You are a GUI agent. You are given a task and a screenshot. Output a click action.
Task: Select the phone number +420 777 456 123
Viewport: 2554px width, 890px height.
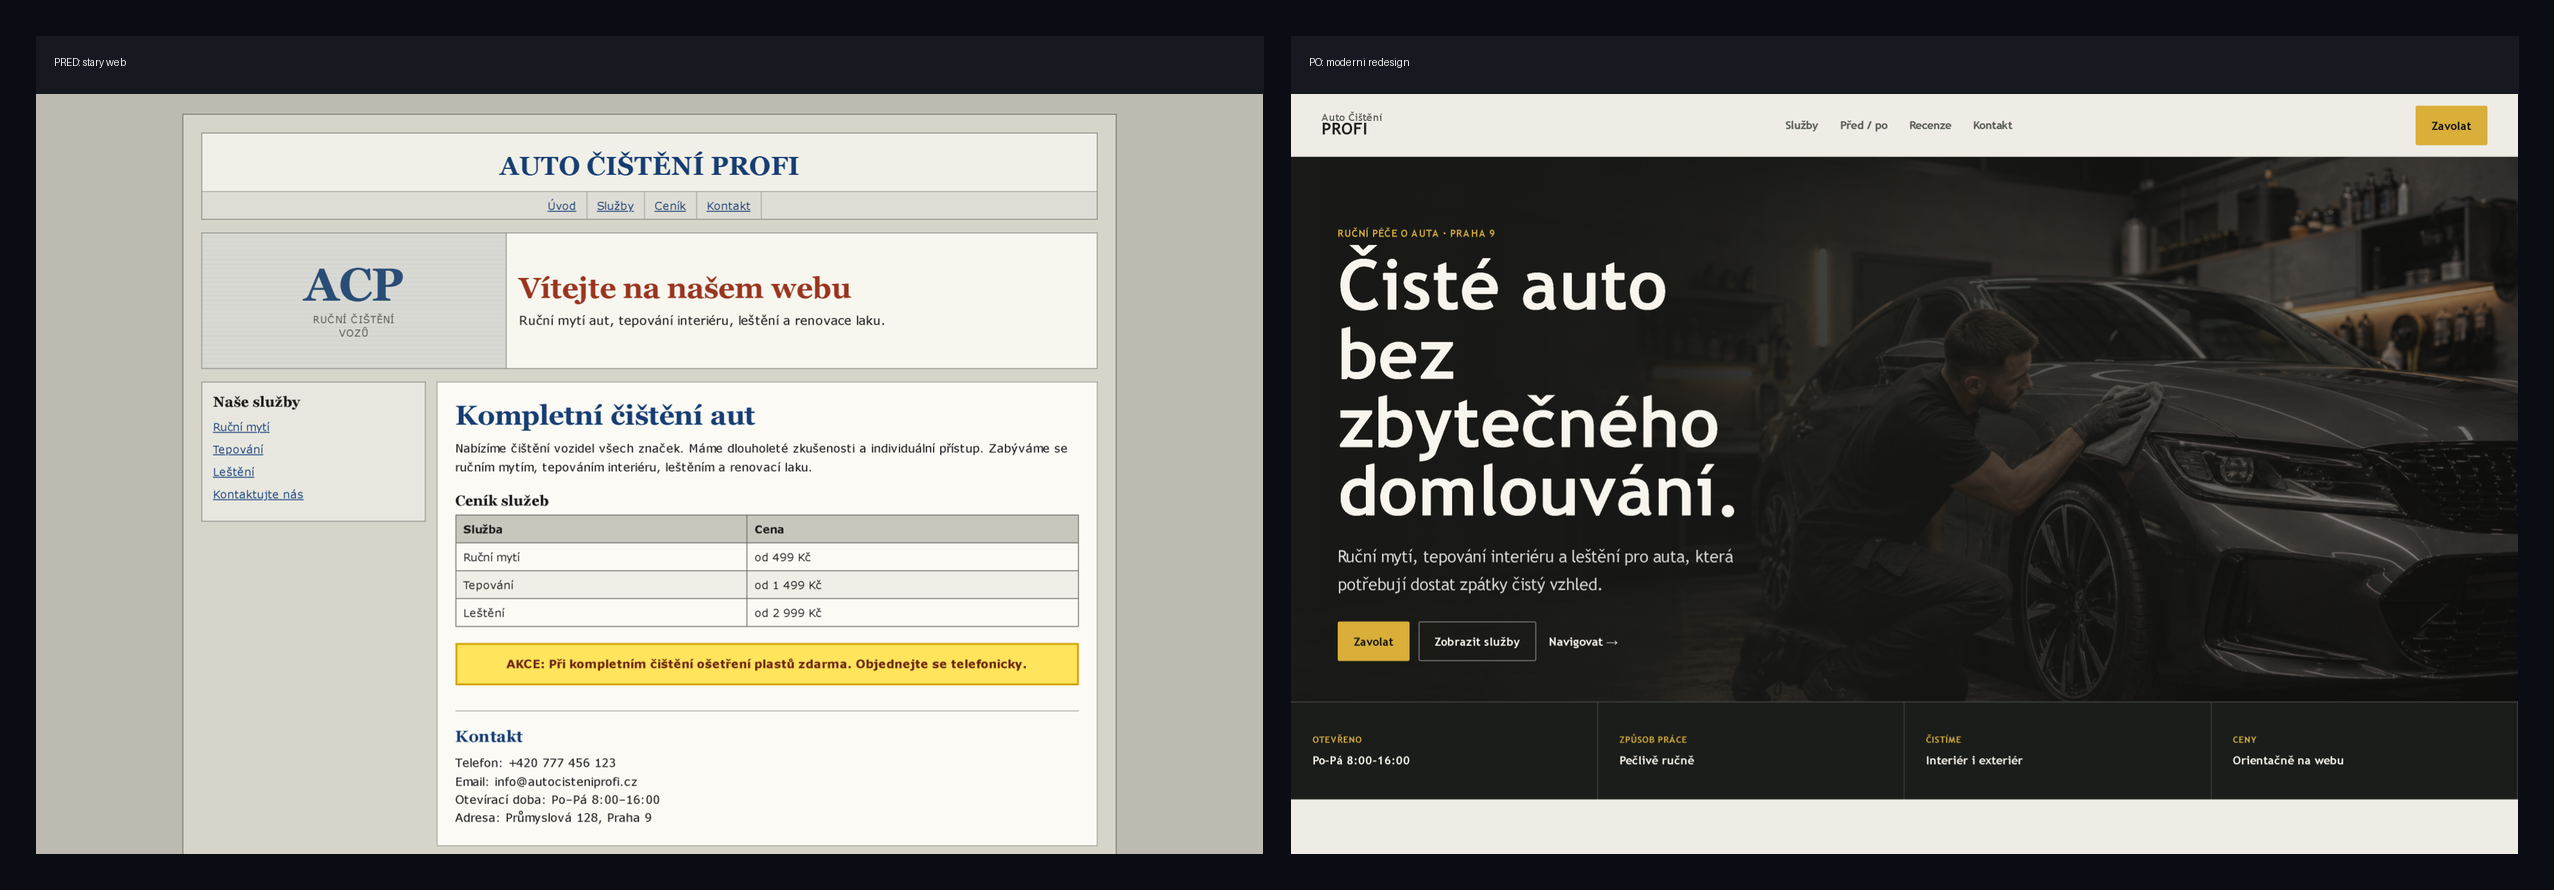tap(562, 763)
